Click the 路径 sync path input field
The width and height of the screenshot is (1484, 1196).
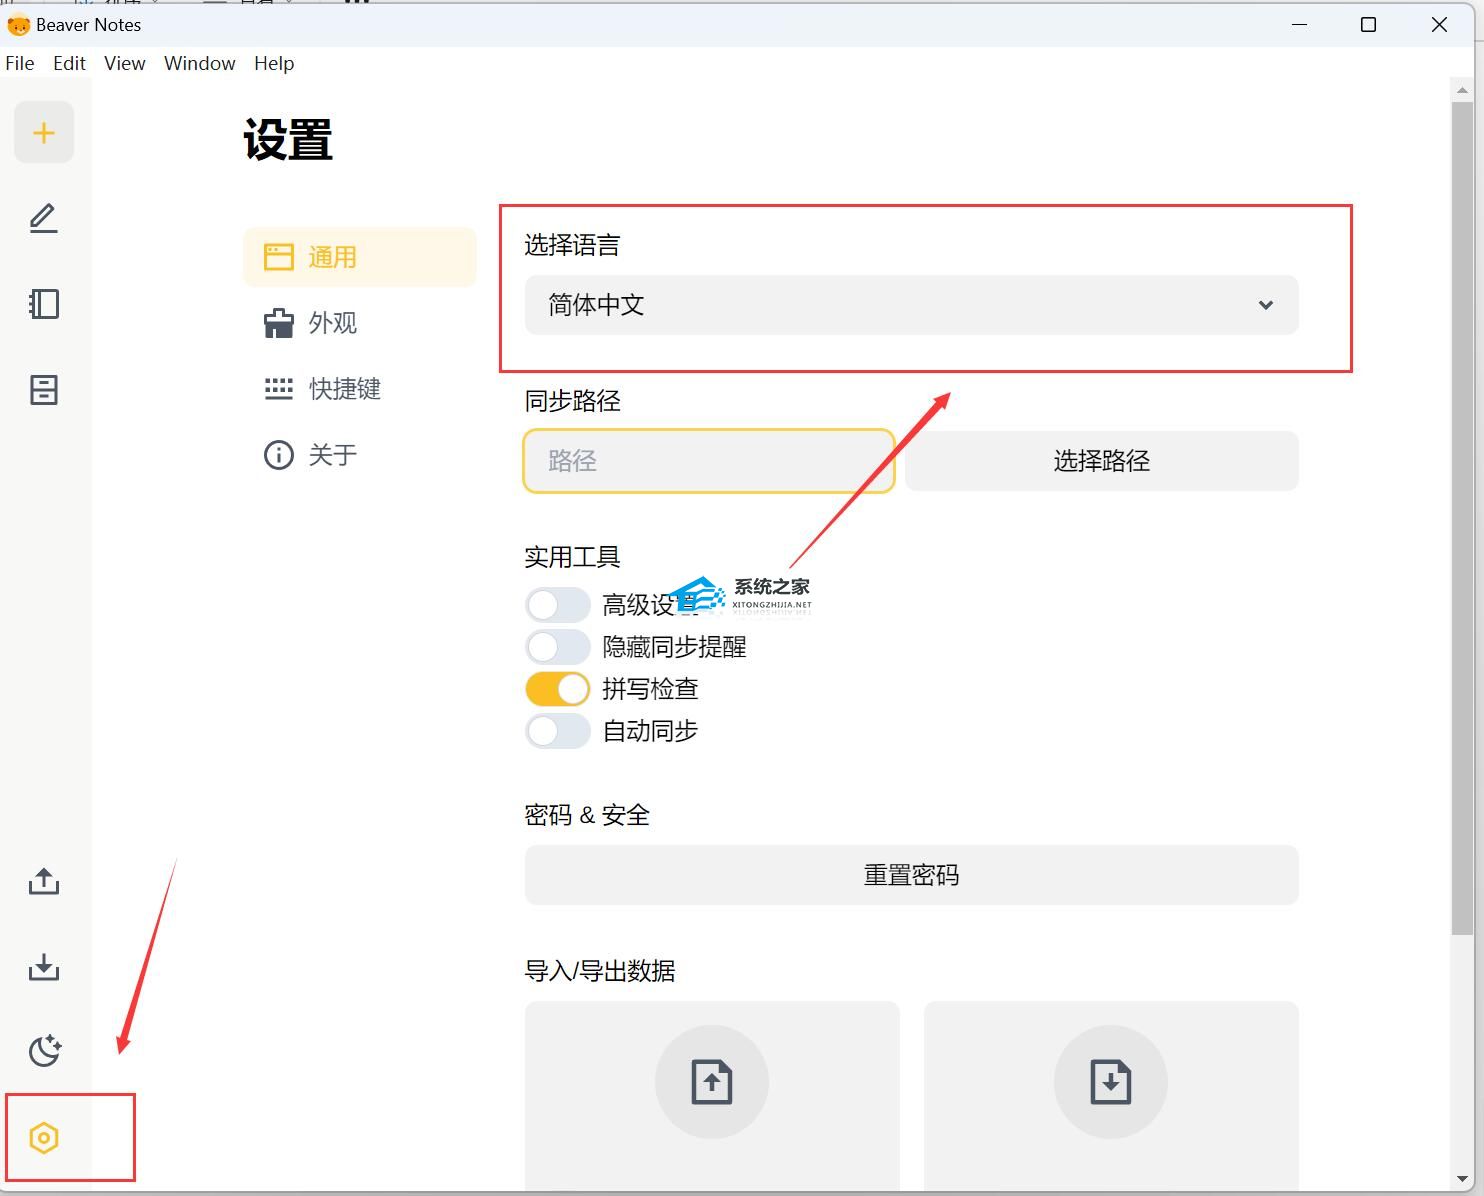coord(709,461)
